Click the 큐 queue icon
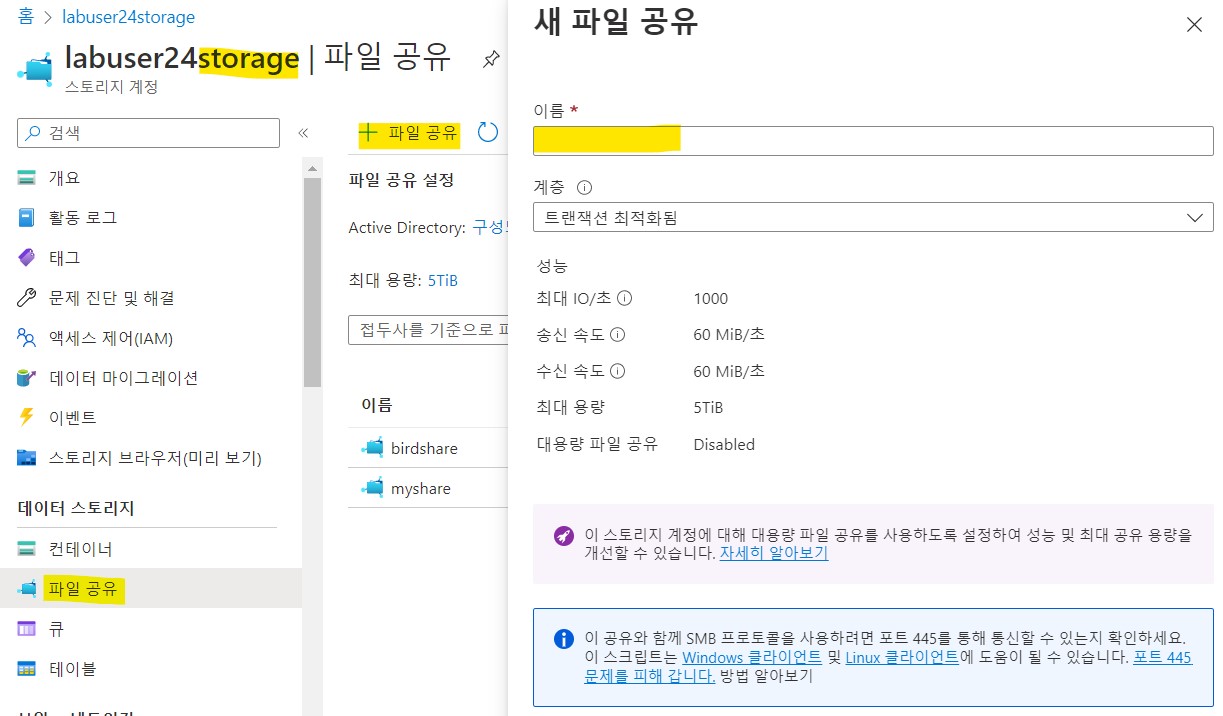 coord(27,629)
